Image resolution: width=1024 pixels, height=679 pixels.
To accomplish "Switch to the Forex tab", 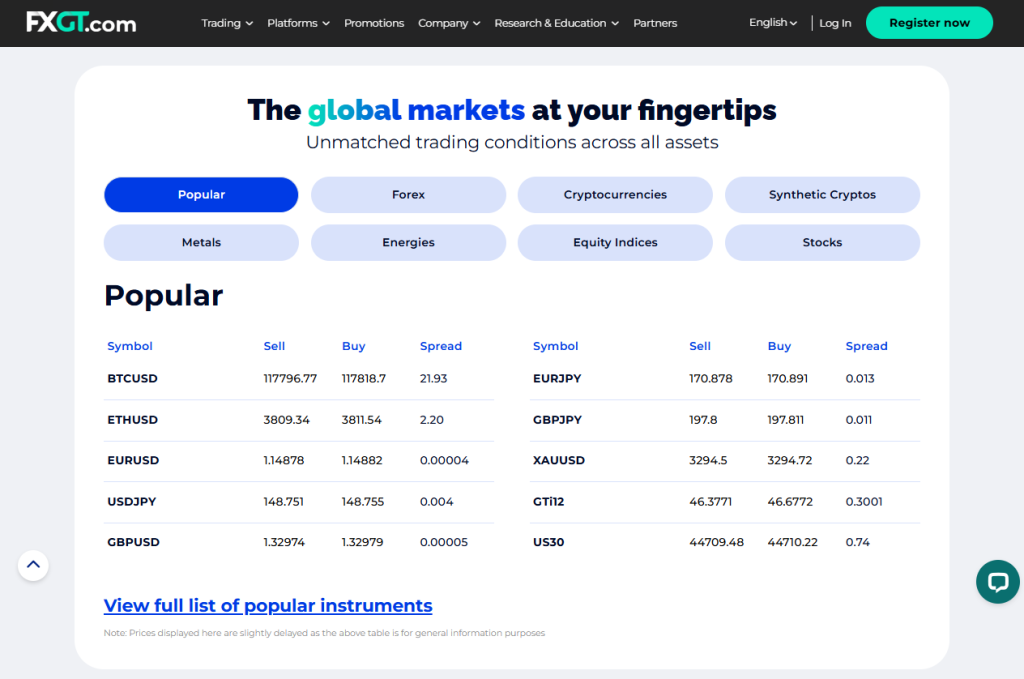I will tap(408, 194).
